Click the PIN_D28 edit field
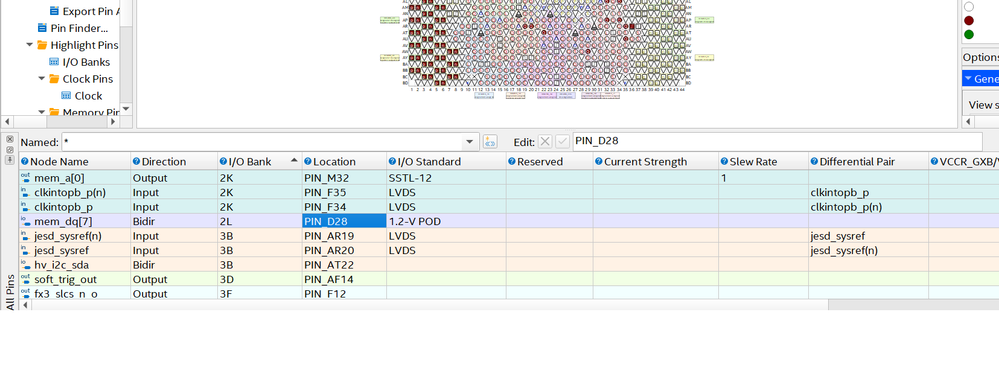 [x=777, y=141]
